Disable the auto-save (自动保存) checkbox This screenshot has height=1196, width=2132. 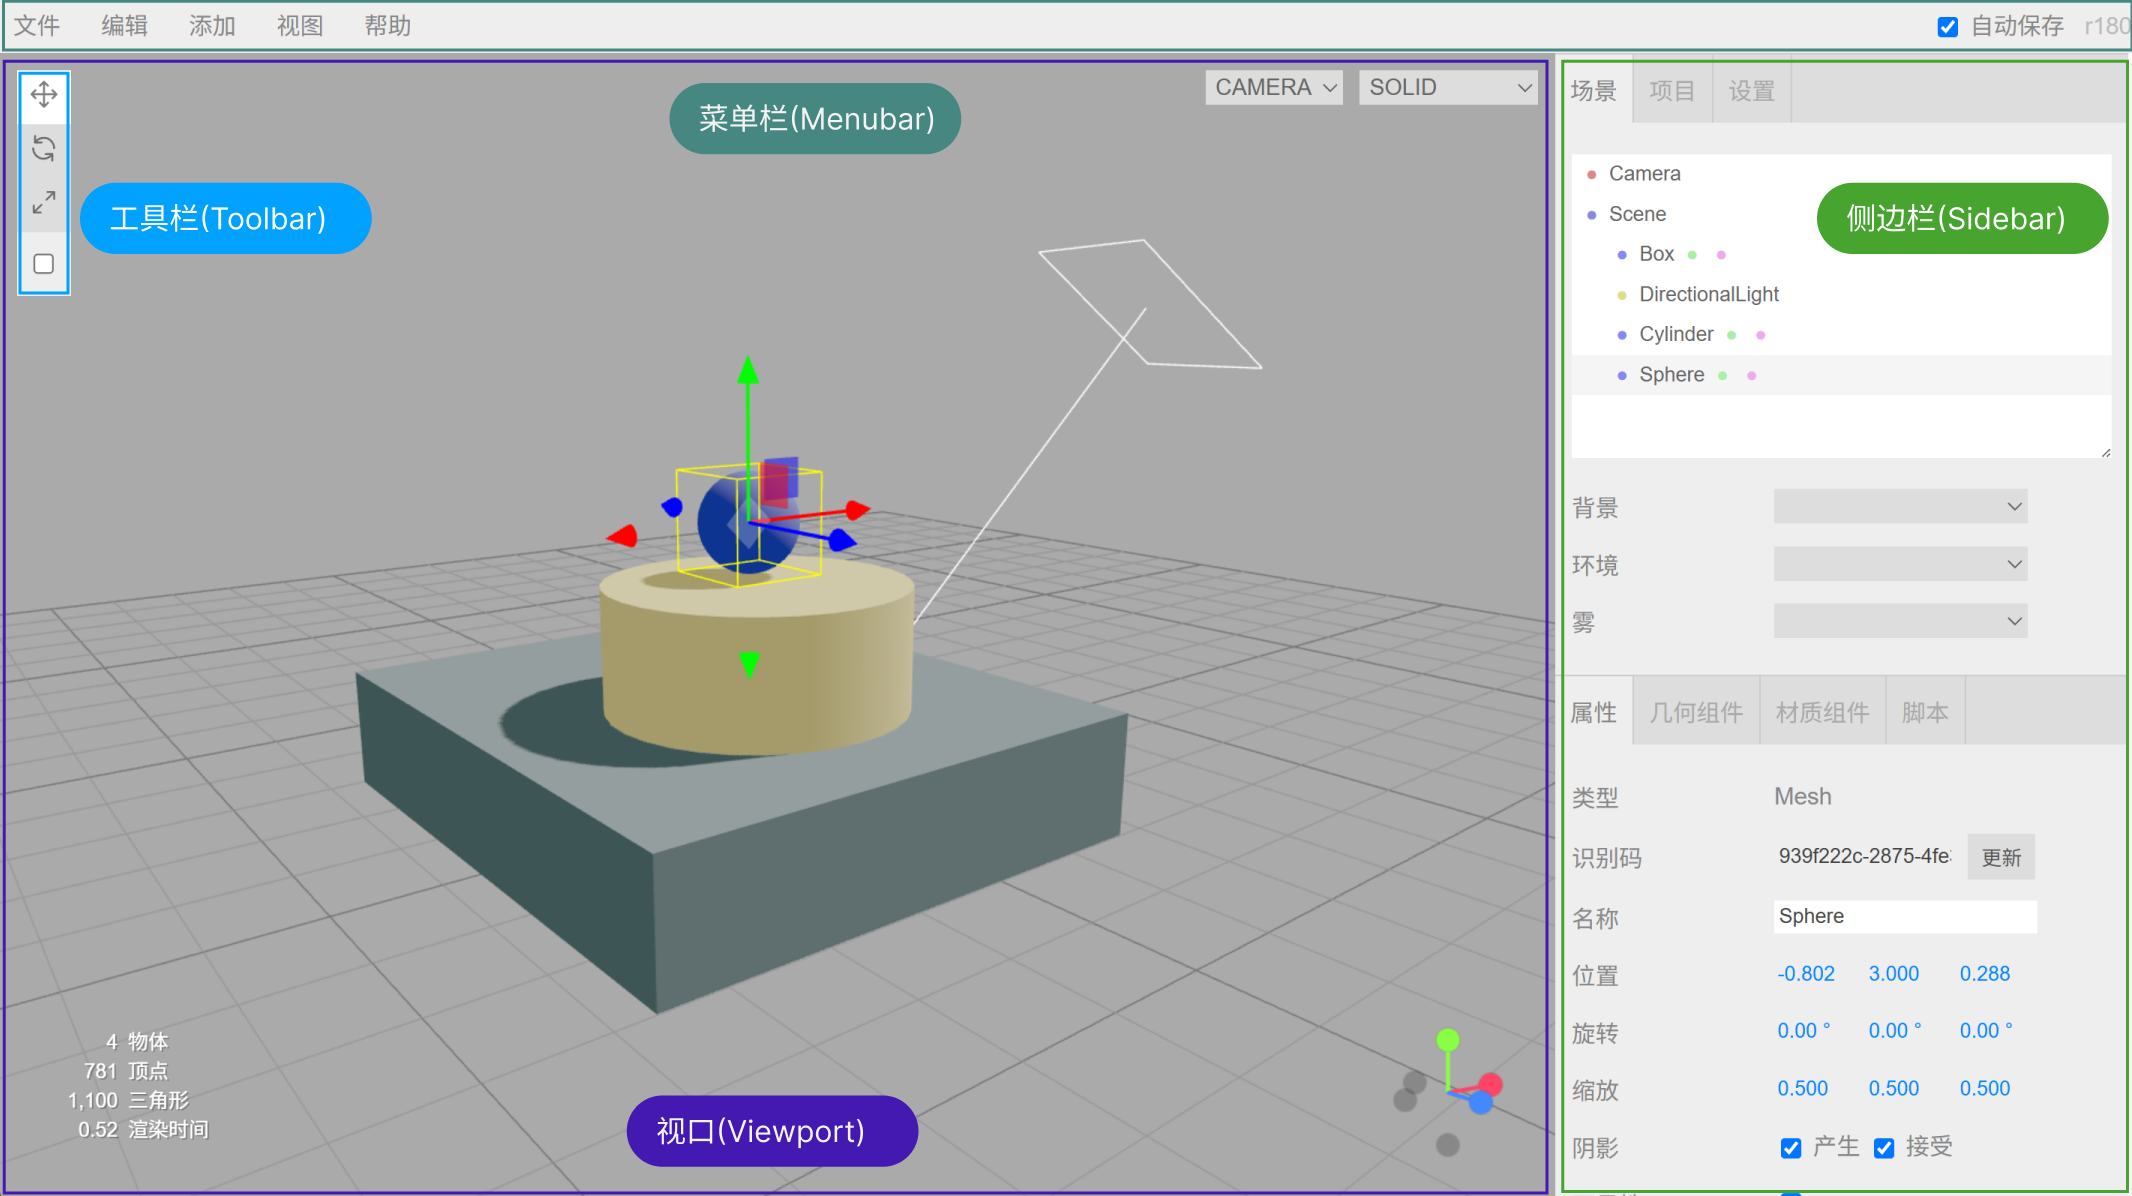(x=1947, y=27)
